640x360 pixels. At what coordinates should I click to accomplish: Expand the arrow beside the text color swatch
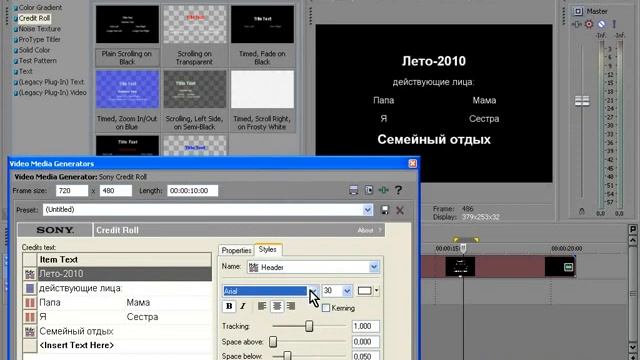[376, 291]
